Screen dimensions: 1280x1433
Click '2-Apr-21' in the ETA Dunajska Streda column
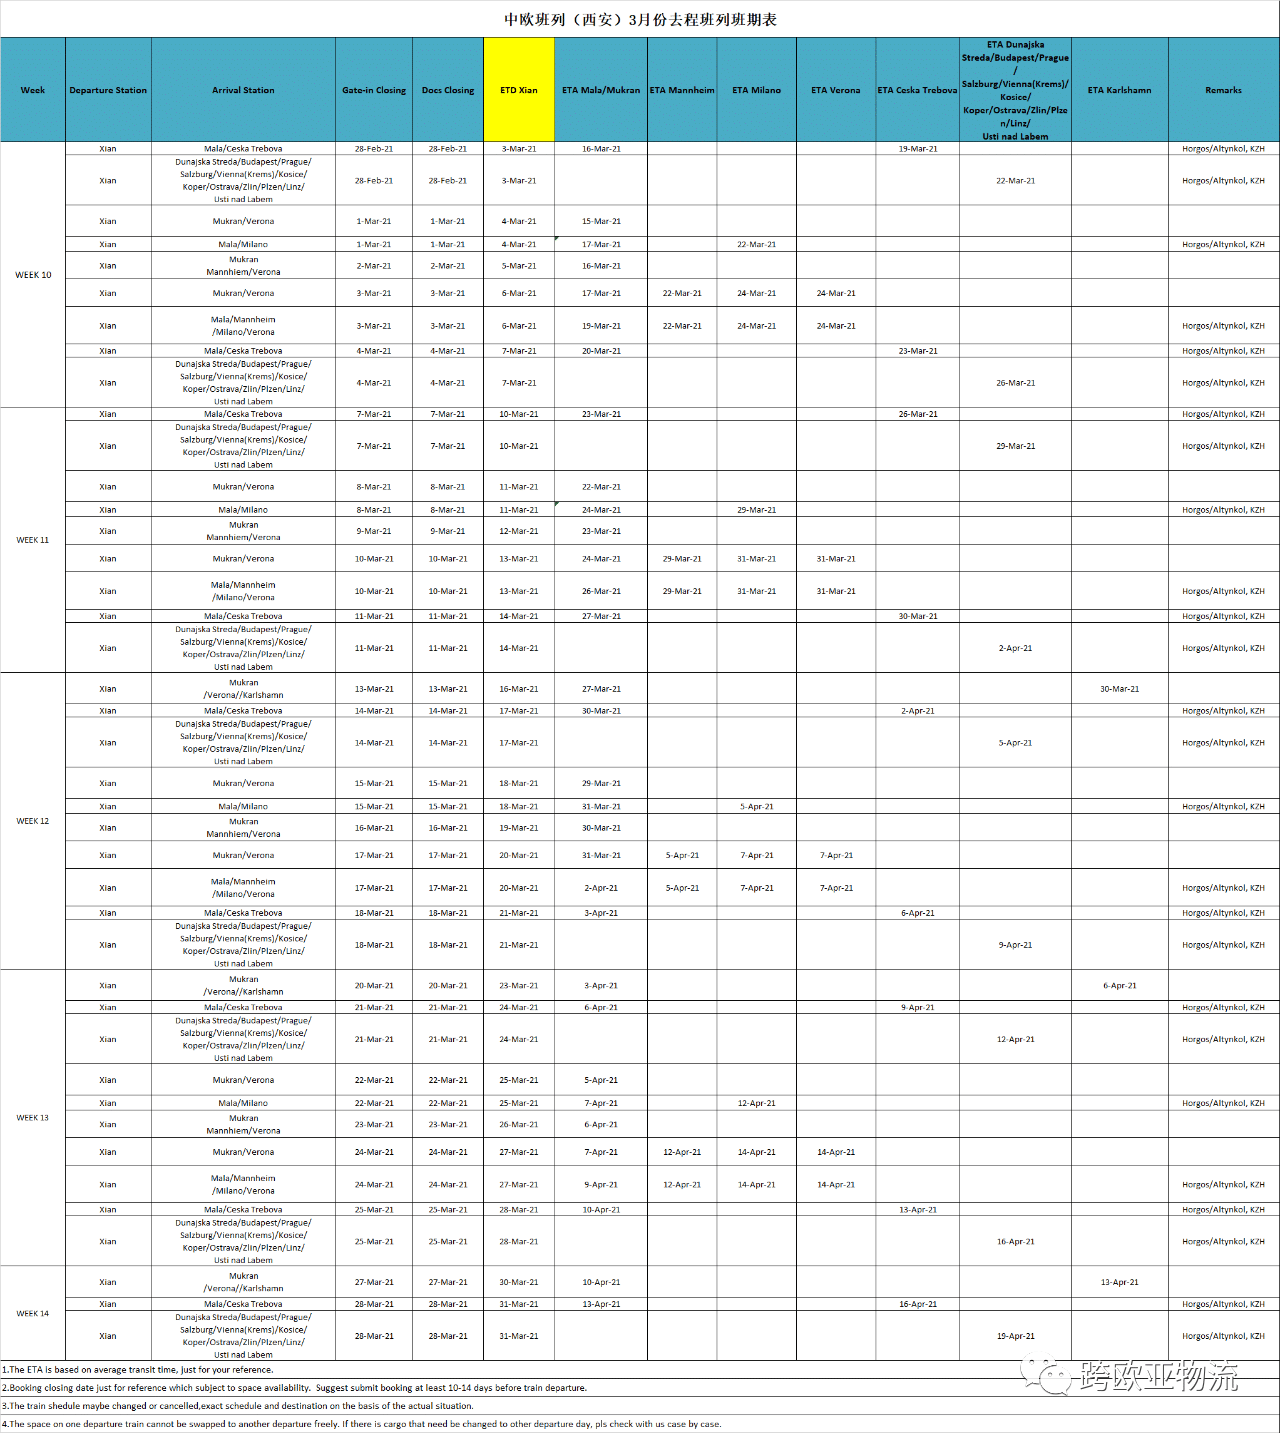pos(1015,648)
